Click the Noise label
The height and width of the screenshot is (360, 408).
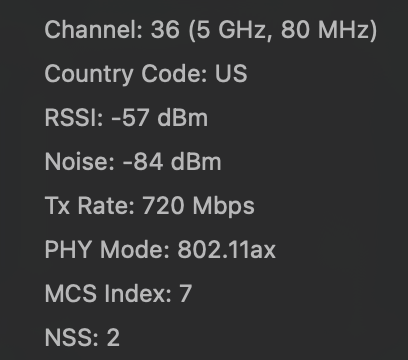[79, 162]
